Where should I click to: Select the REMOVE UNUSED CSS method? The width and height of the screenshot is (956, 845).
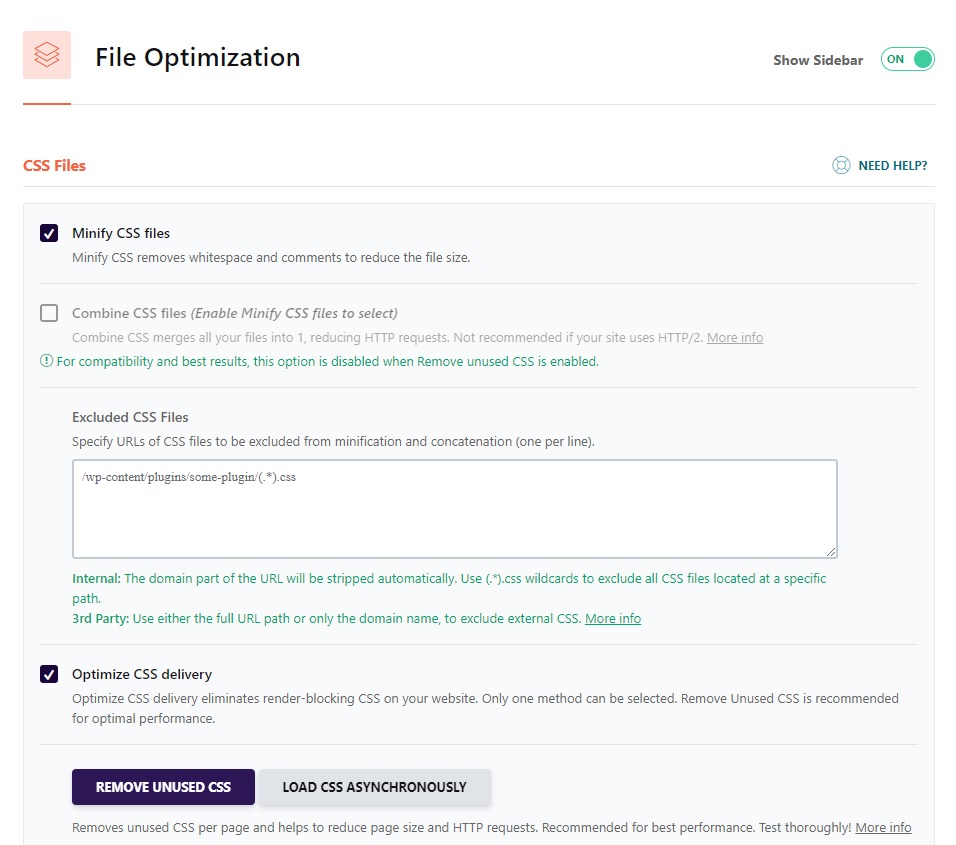pyautogui.click(x=163, y=787)
